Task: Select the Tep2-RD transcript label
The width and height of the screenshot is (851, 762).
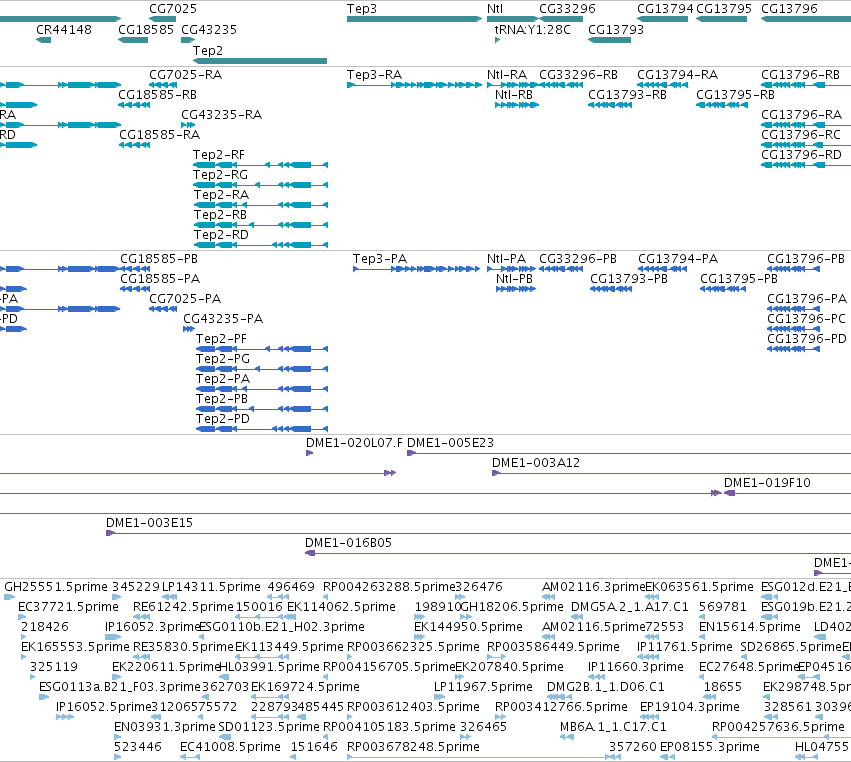Action: pyautogui.click(x=221, y=234)
